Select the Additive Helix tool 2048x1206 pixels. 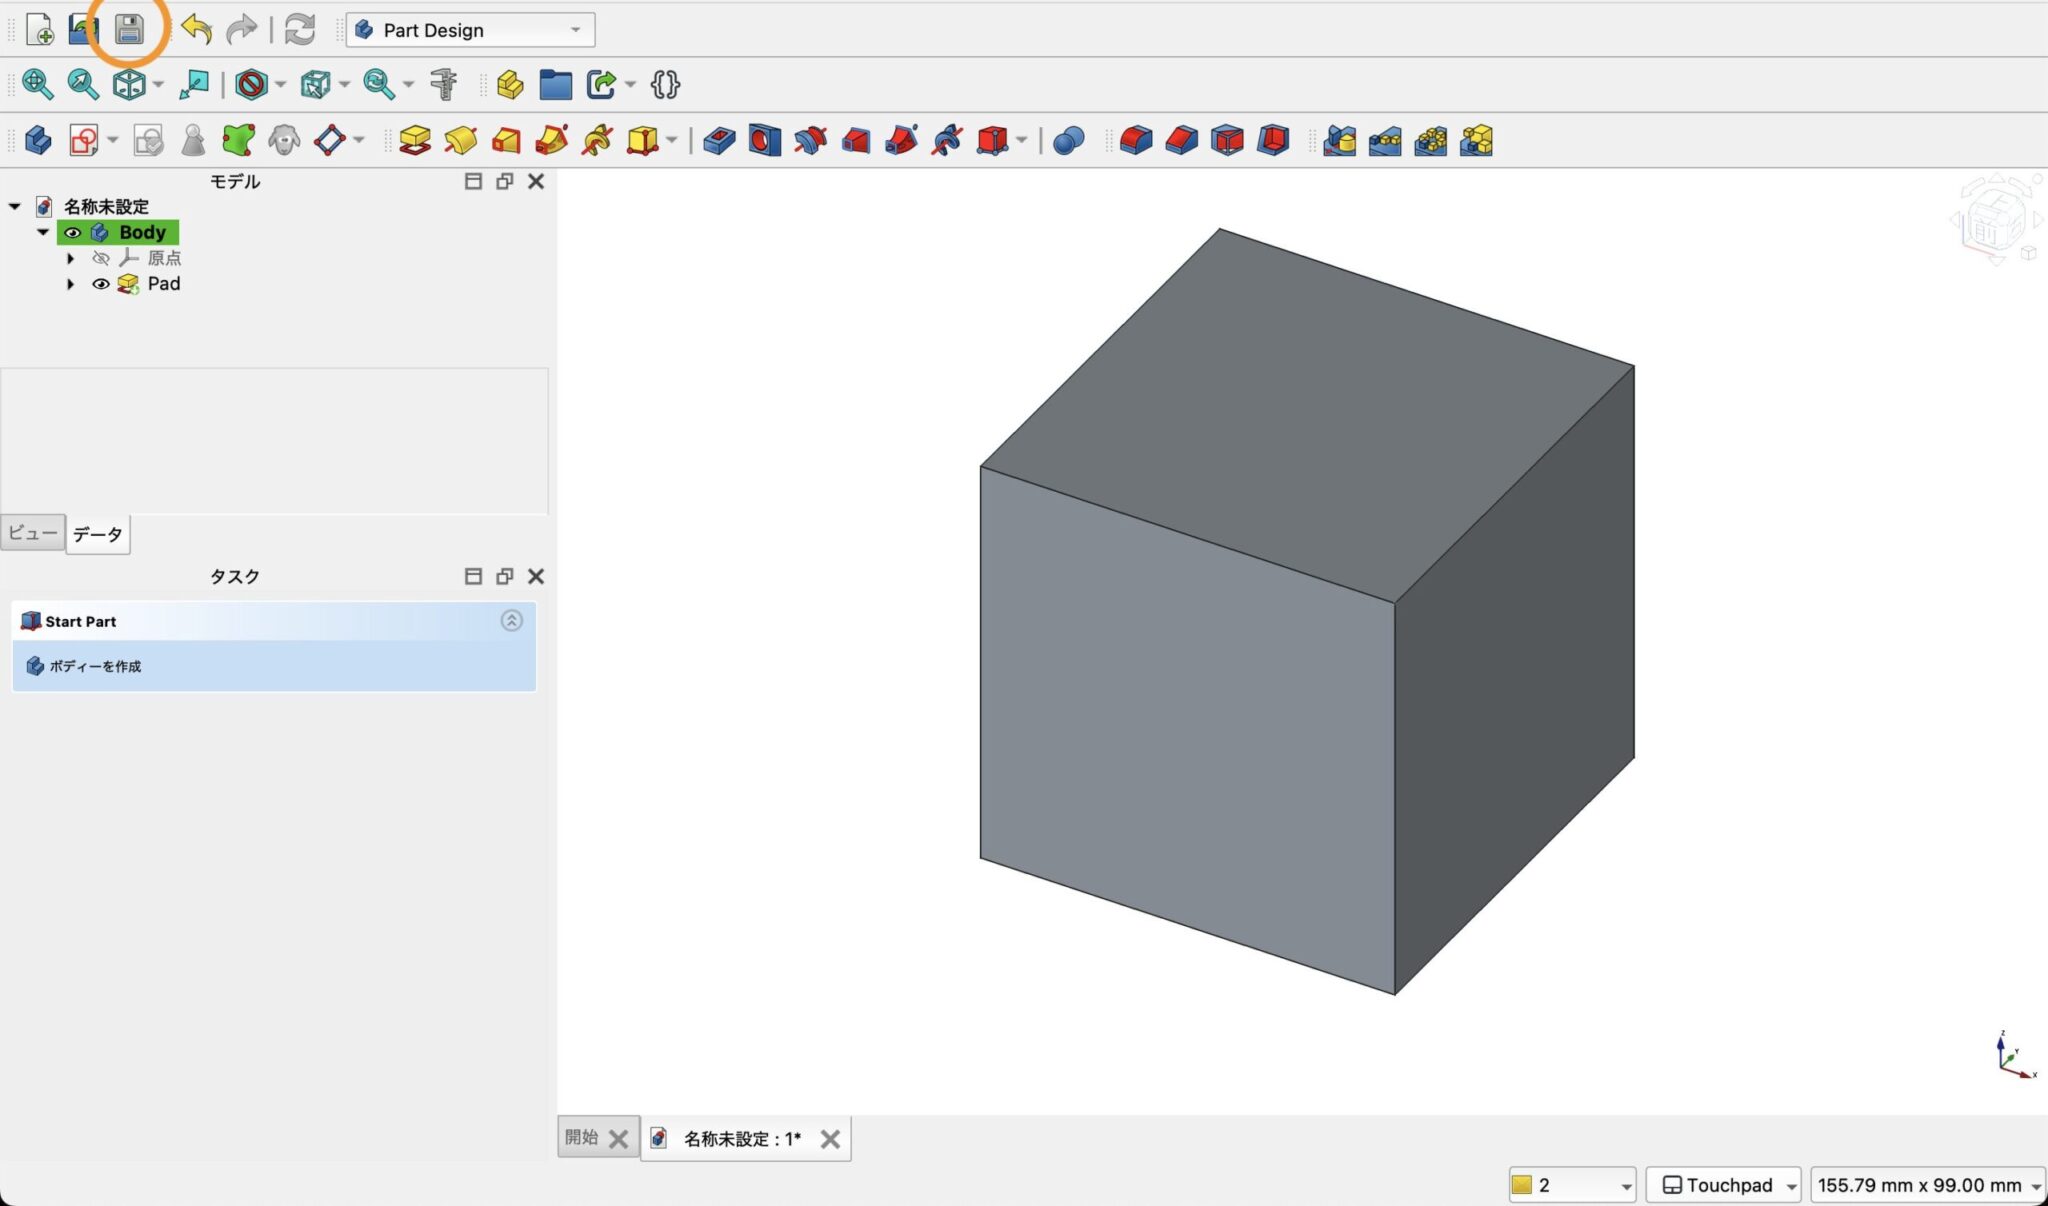(x=597, y=140)
